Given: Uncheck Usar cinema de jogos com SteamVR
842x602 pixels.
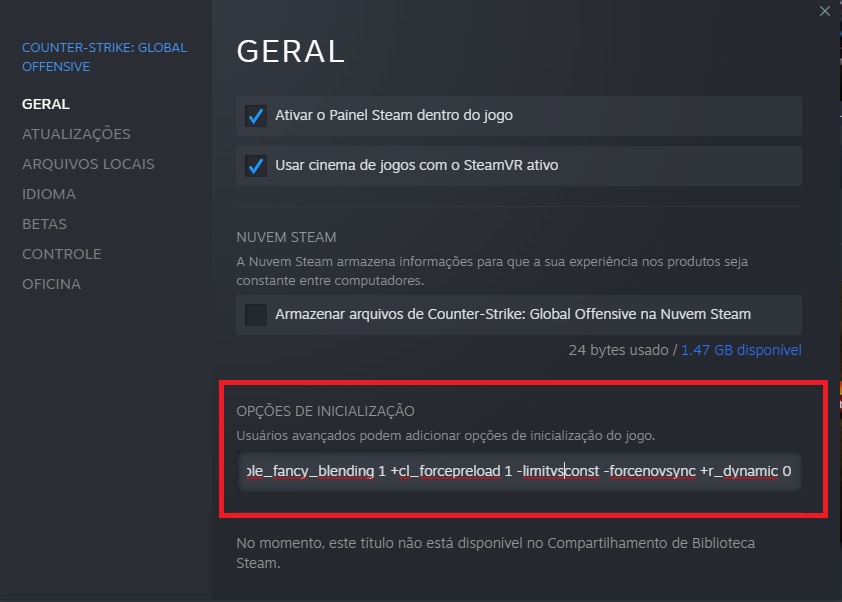Looking at the screenshot, I should (256, 166).
